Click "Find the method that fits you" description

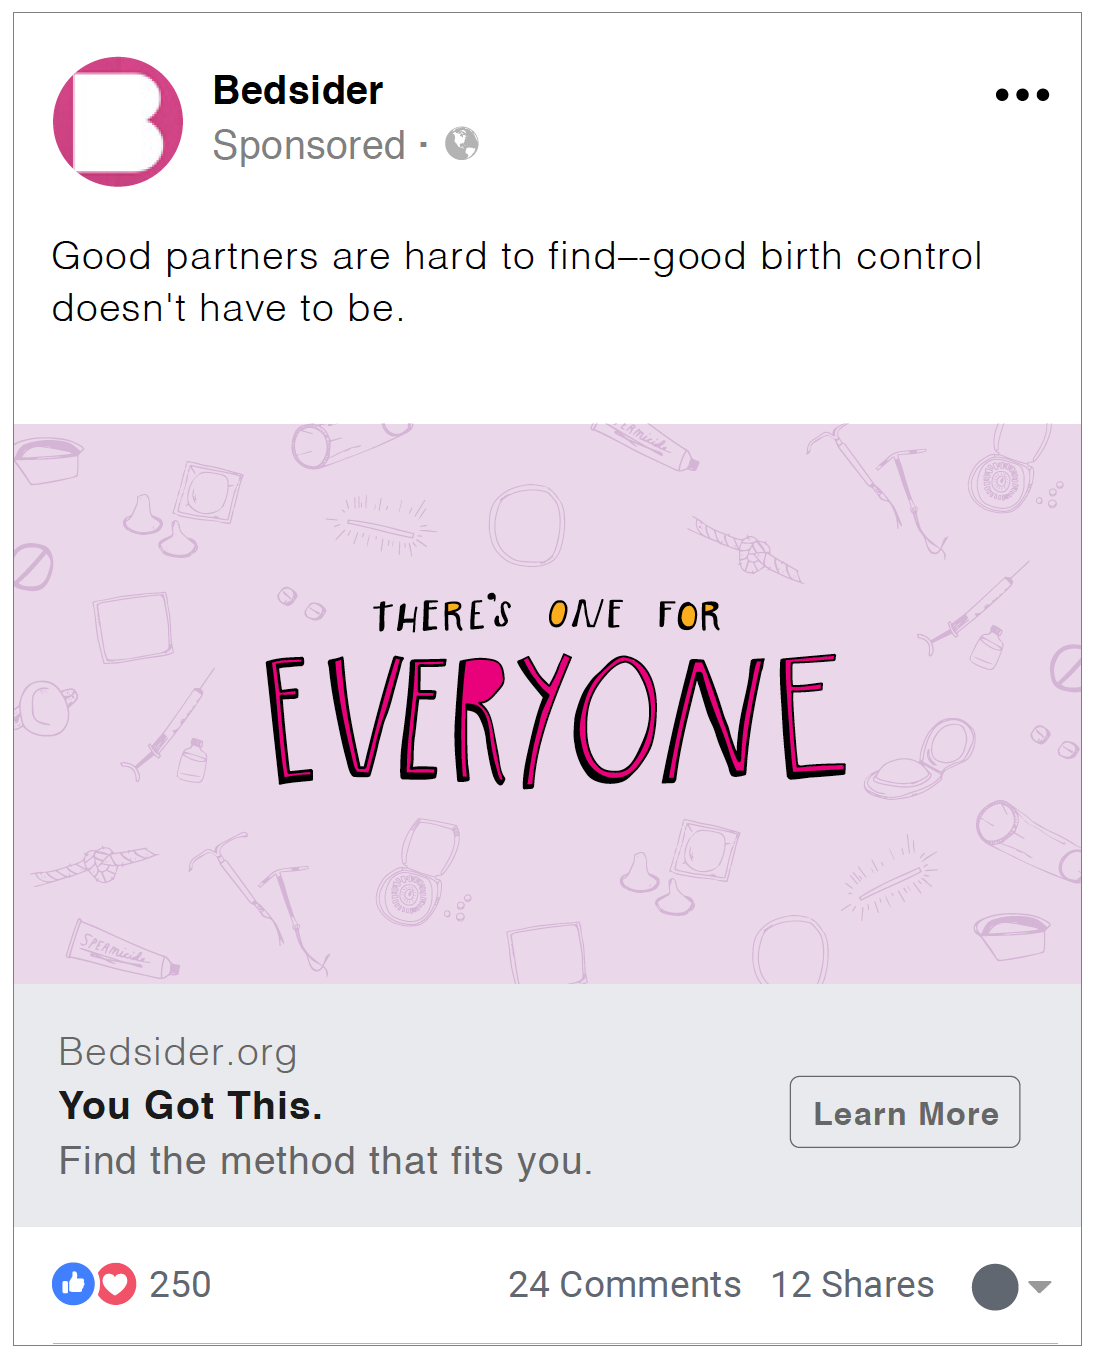coord(326,1161)
